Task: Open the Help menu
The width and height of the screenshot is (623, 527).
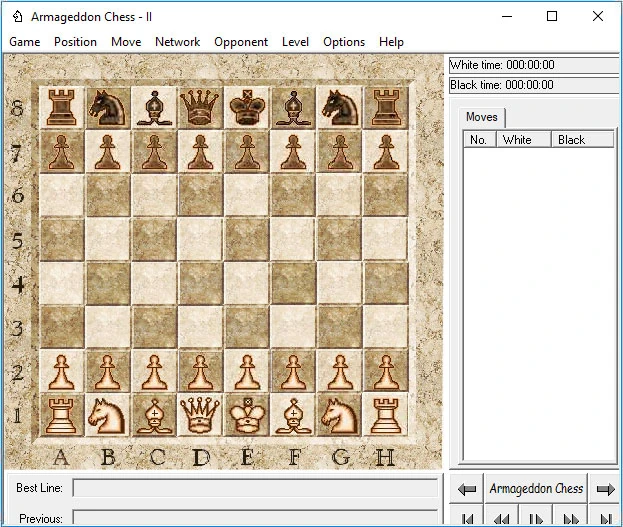Action: [x=391, y=42]
